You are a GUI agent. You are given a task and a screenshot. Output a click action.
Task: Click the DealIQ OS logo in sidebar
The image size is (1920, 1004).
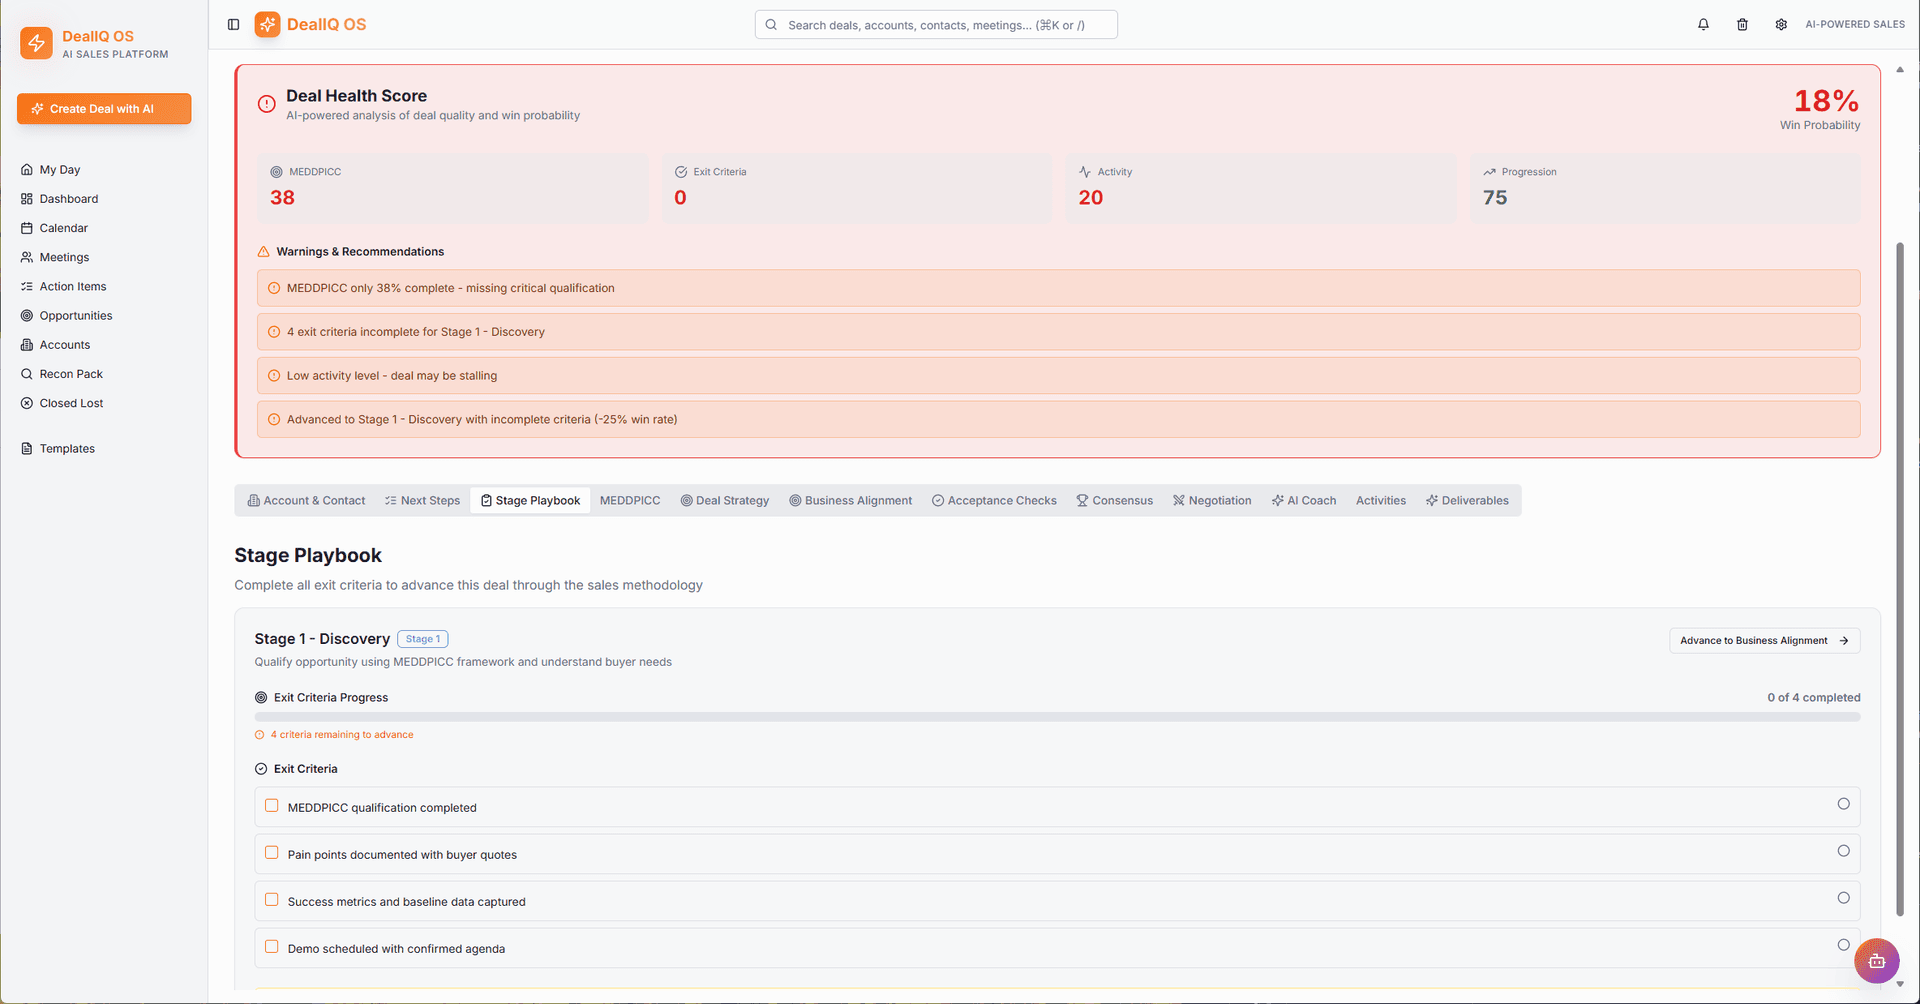point(37,43)
